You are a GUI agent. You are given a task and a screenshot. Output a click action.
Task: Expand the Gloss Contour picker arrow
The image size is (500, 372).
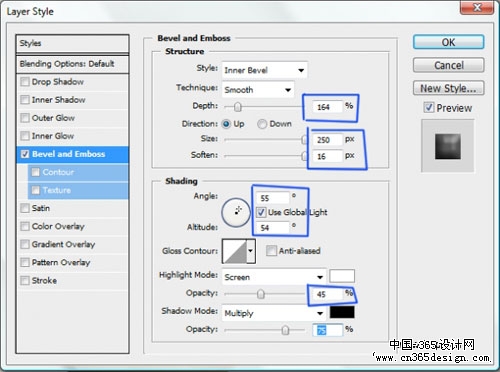251,251
